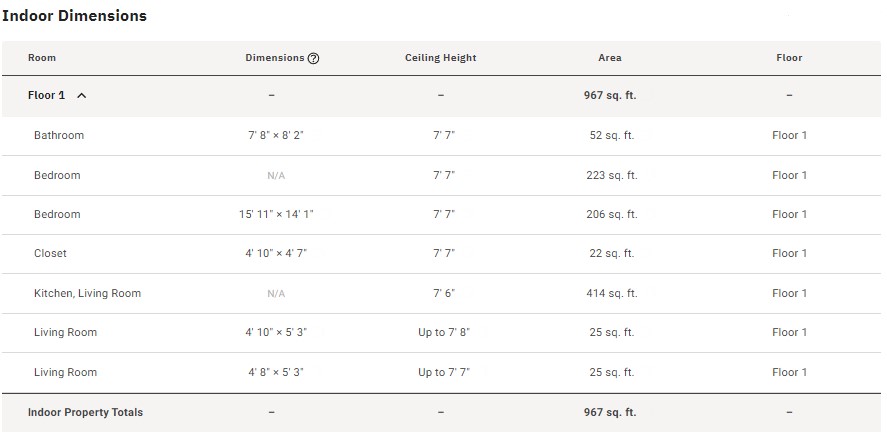Click the Indoor Property Totals row label
The height and width of the screenshot is (439, 887).
pyautogui.click(x=85, y=412)
